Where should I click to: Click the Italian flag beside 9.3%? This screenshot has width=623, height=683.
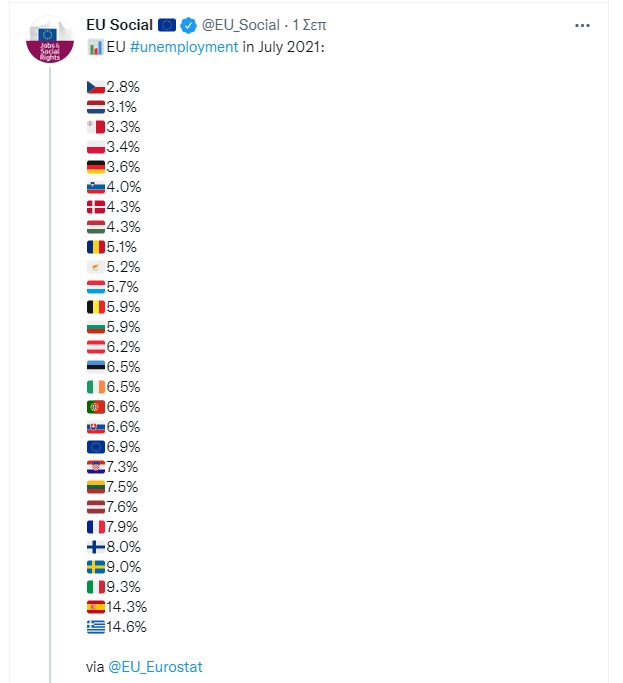click(96, 587)
